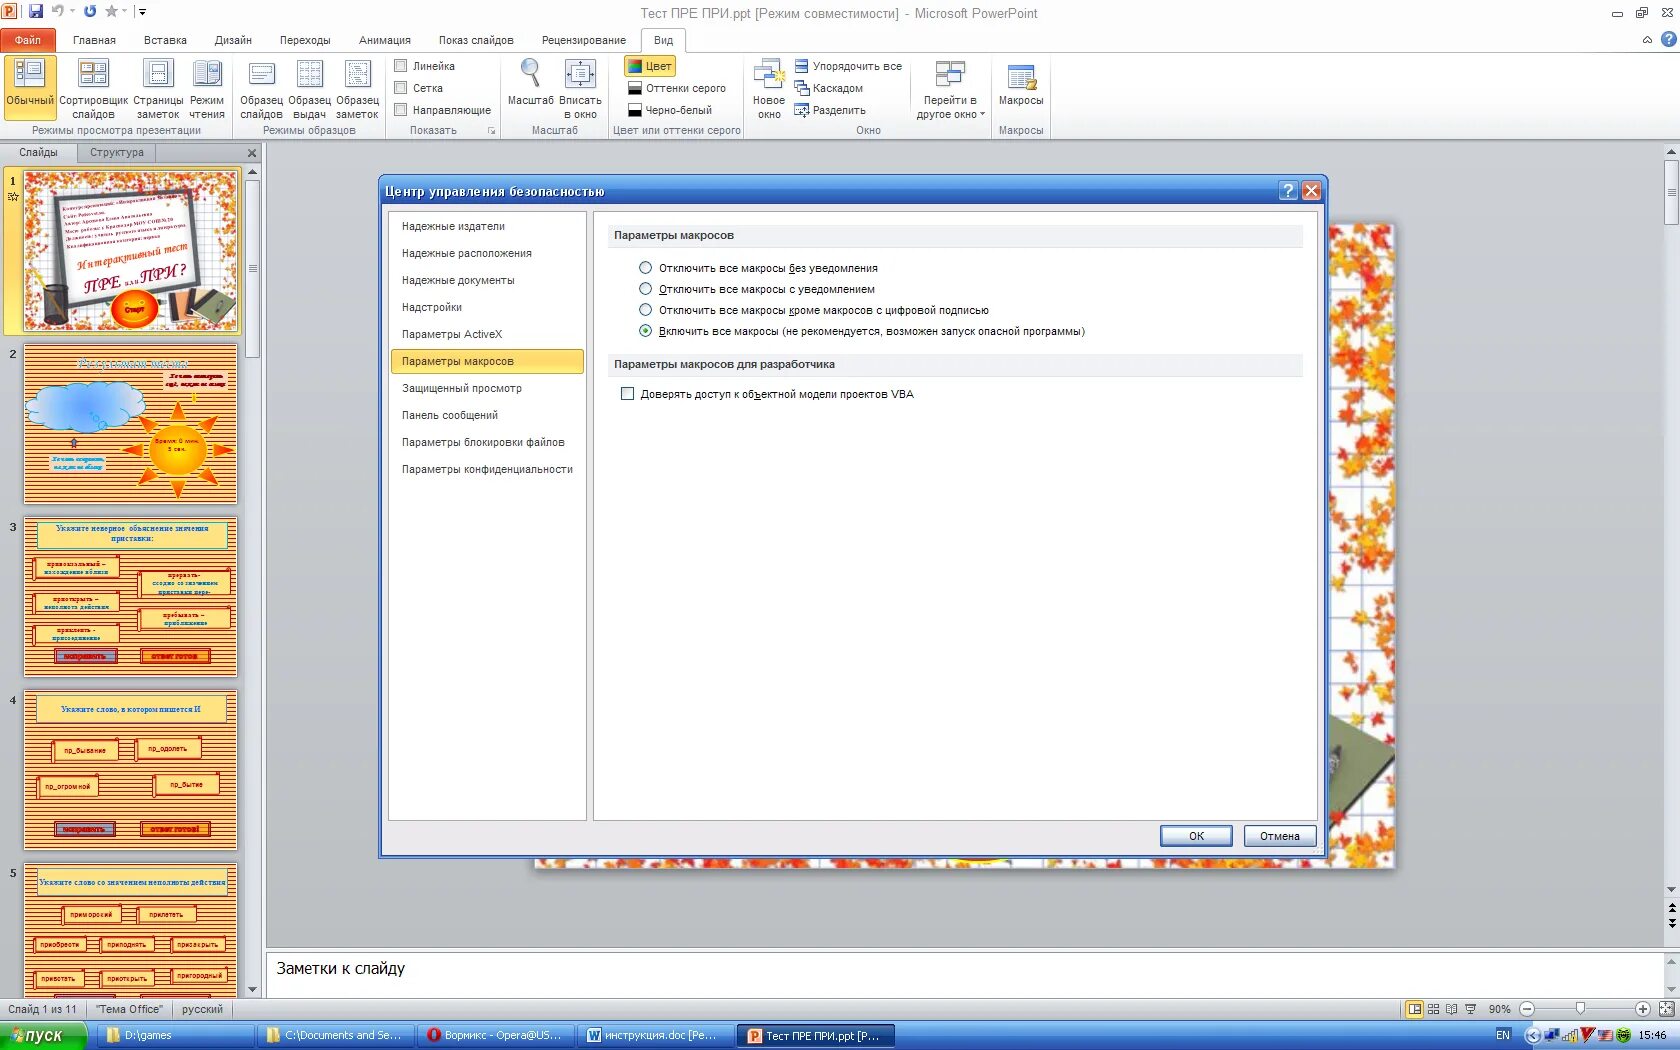This screenshot has width=1680, height=1050.
Task: Enable the Guides (Направляющие) checkbox
Action: (401, 110)
